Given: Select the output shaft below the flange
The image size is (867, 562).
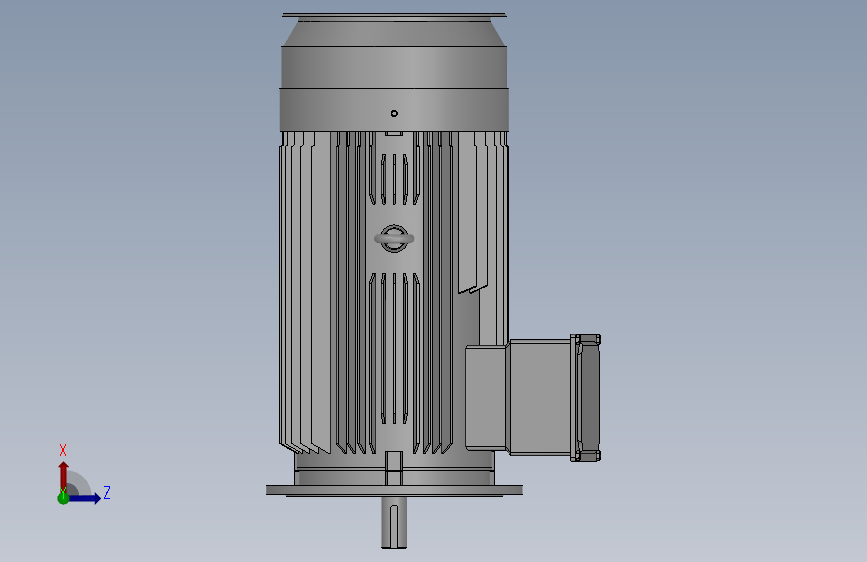Looking at the screenshot, I should click(394, 522).
